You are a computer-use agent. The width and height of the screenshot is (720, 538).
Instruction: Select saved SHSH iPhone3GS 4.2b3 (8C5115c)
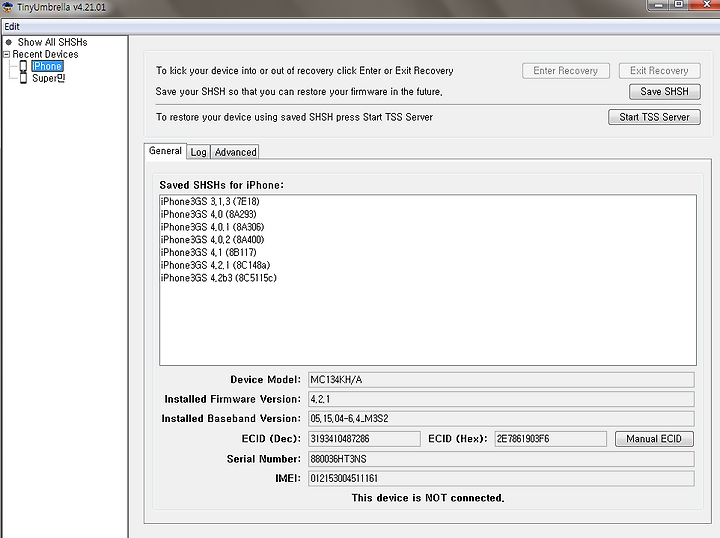coord(219,278)
